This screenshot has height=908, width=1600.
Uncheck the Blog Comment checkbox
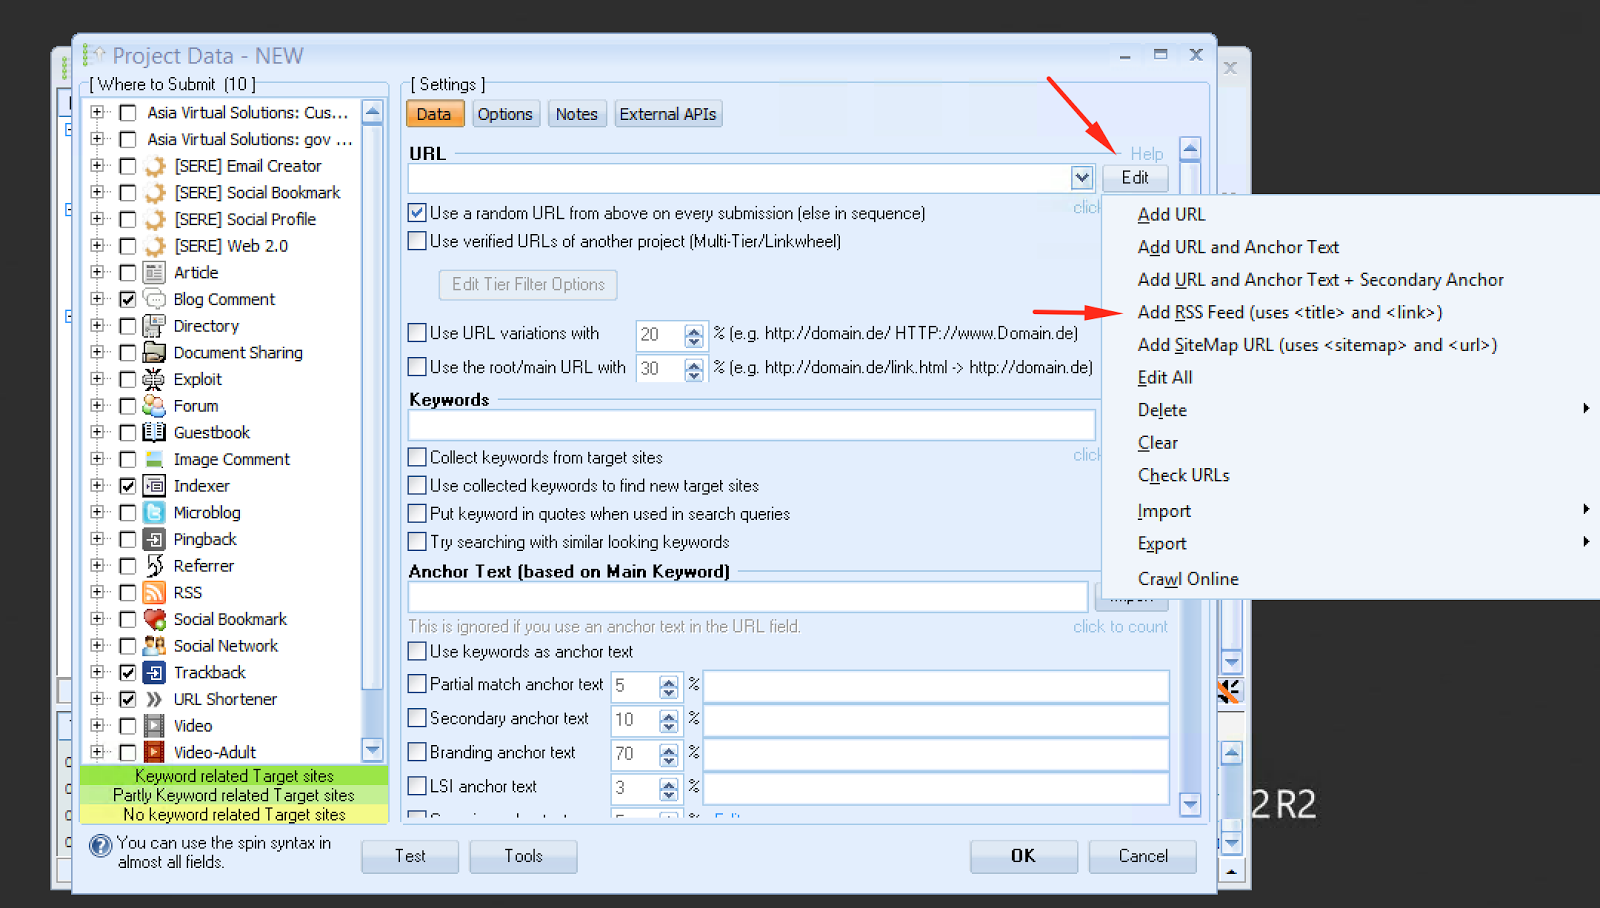point(128,299)
